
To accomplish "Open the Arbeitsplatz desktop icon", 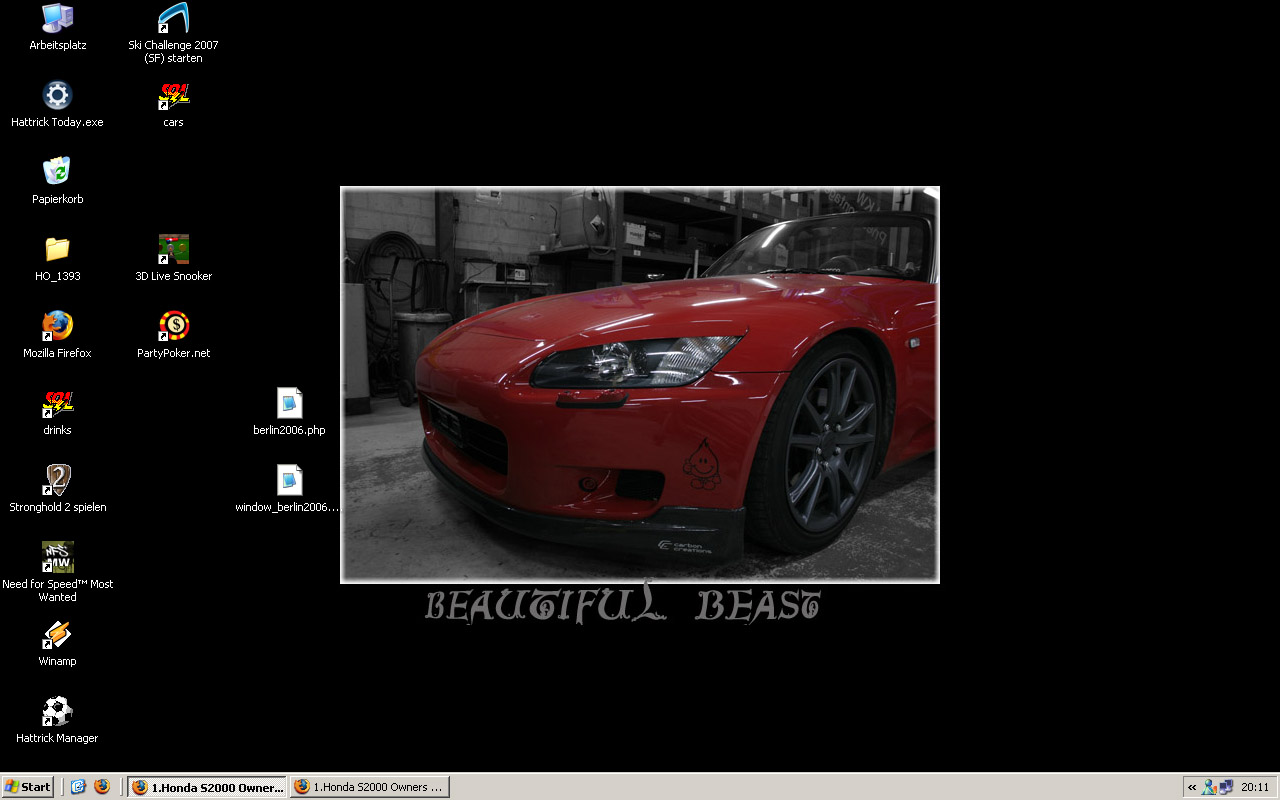I will 57,19.
